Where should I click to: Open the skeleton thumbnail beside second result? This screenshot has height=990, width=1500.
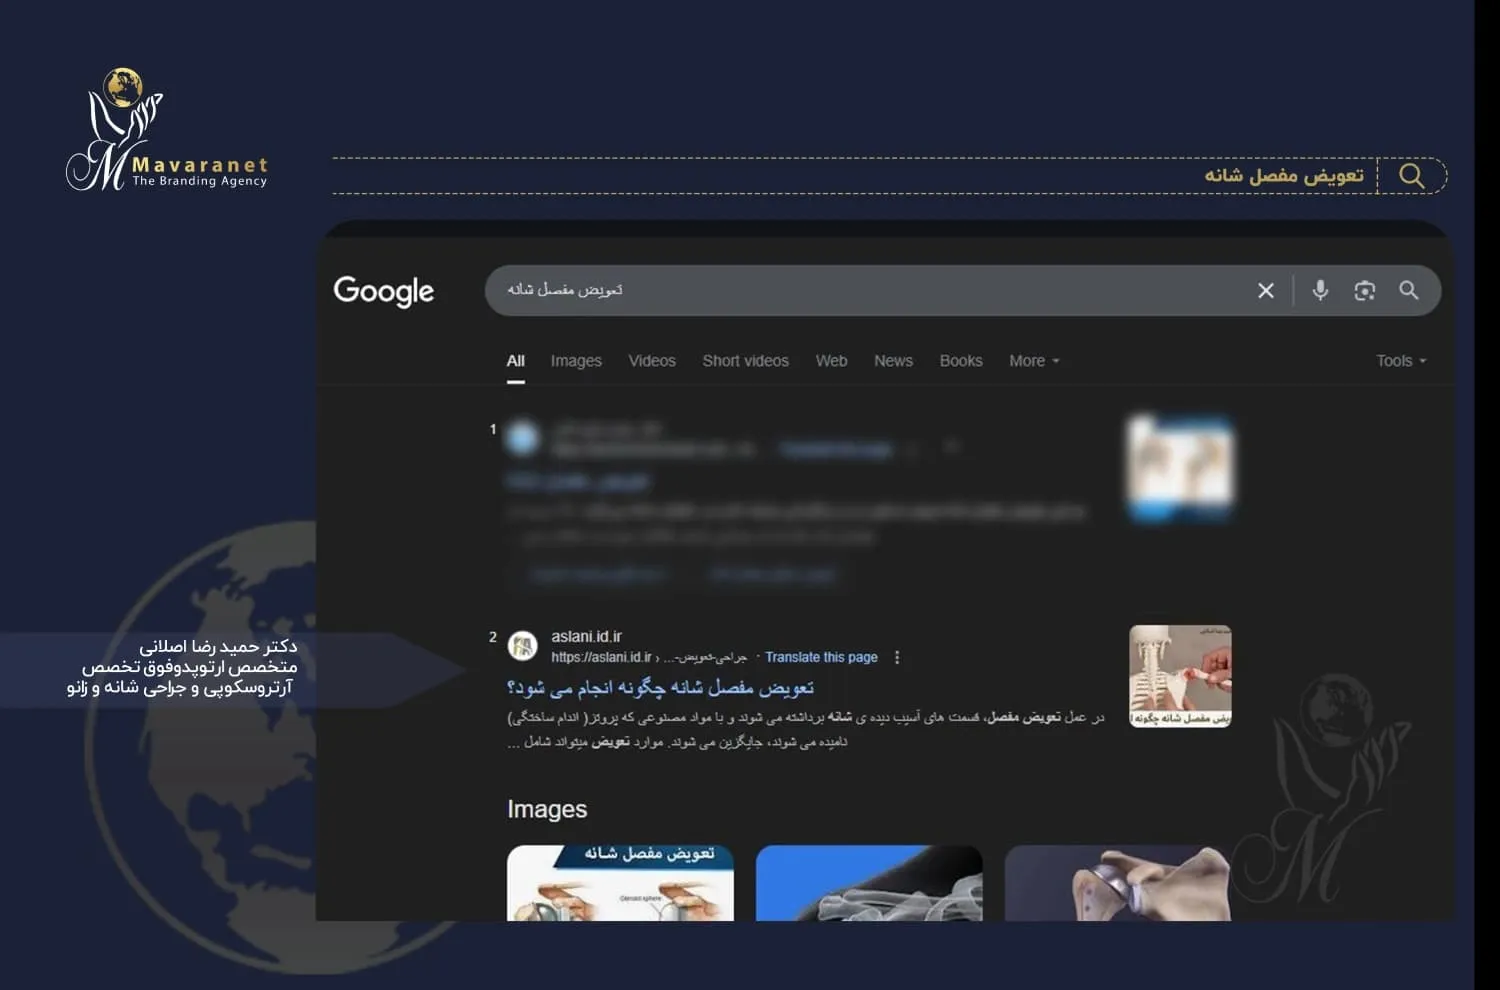[1180, 676]
